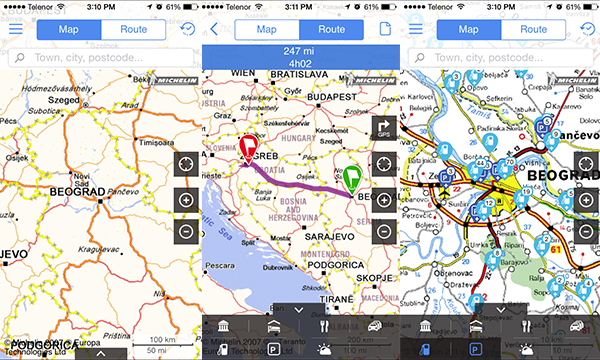This screenshot has width=600, height=360.
Task: Toggle museum sights on the 247 mi route screen
Action: pyautogui.click(x=223, y=326)
